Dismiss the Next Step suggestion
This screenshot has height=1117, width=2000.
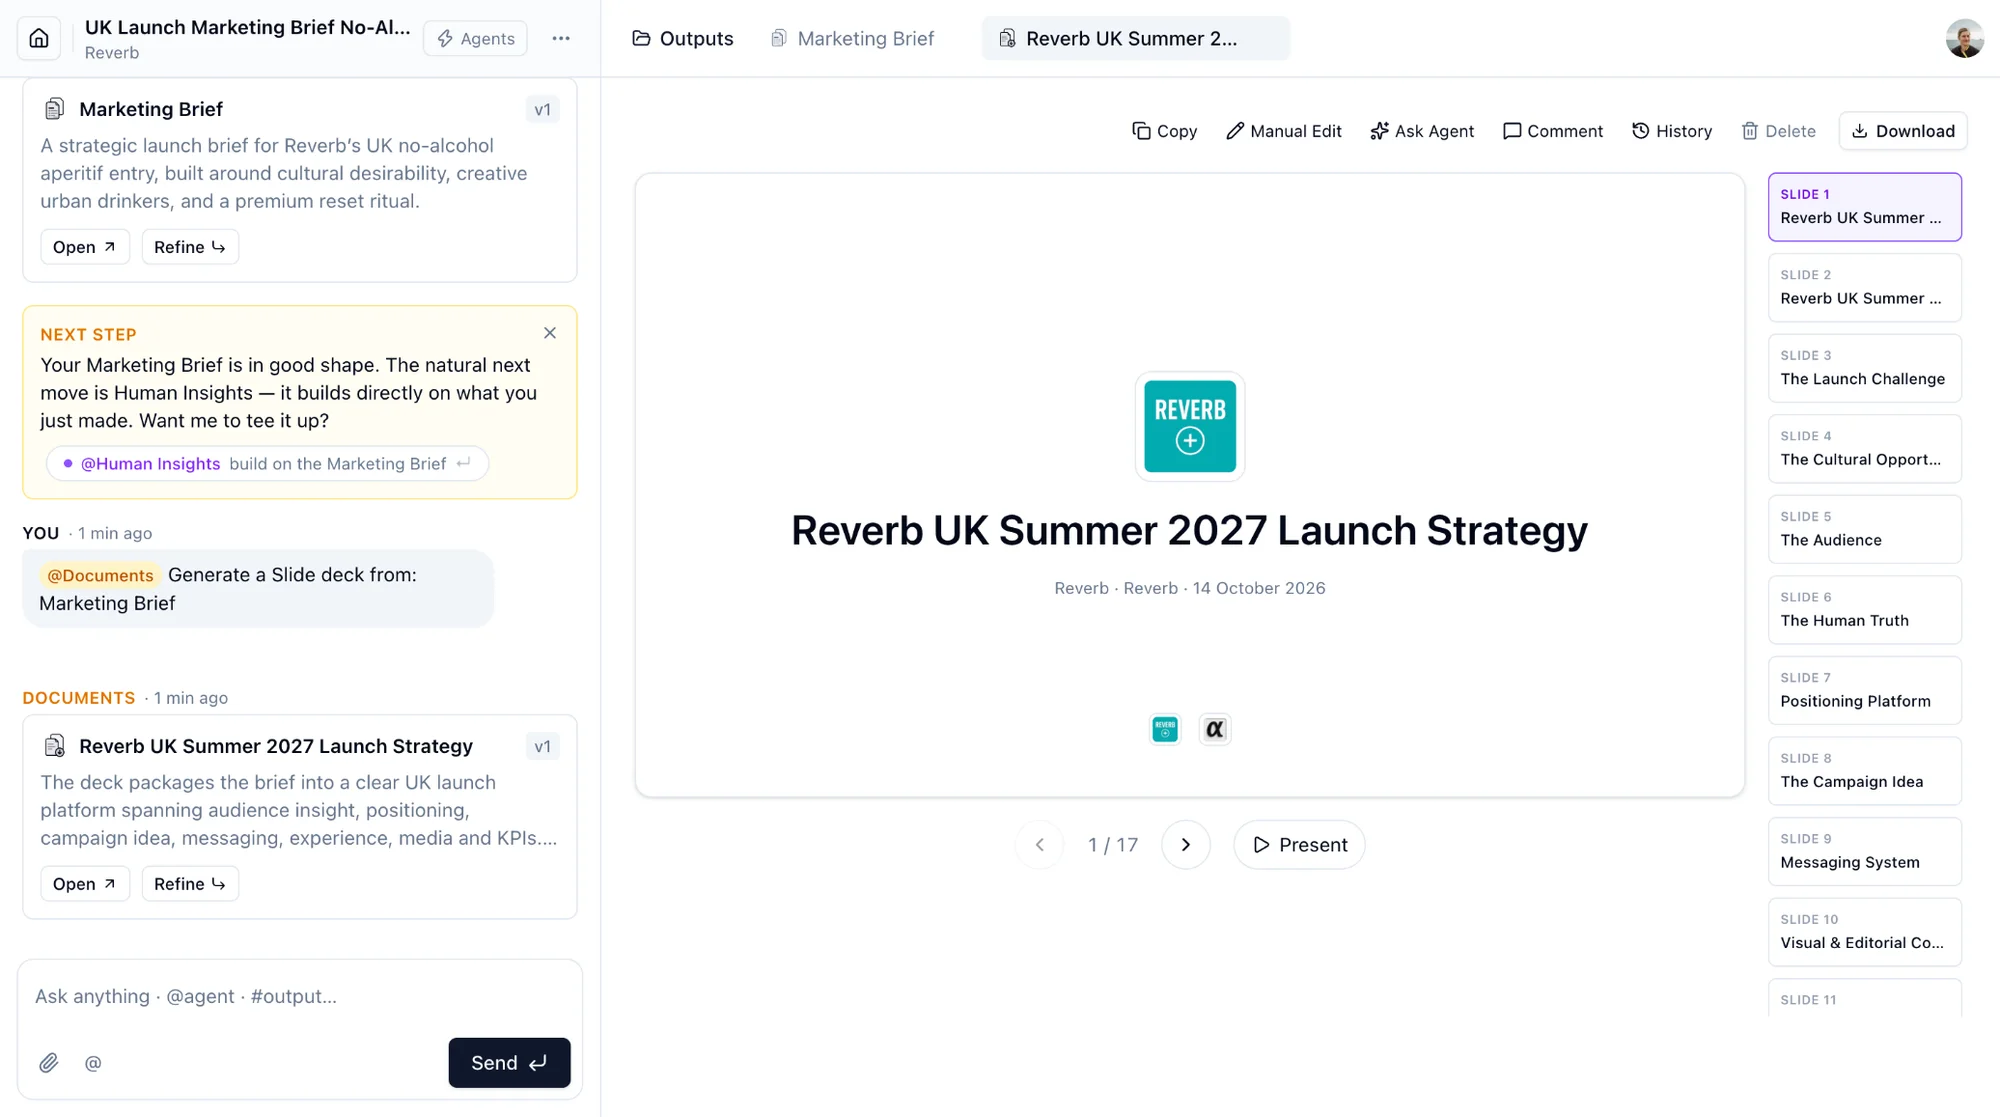(x=550, y=333)
